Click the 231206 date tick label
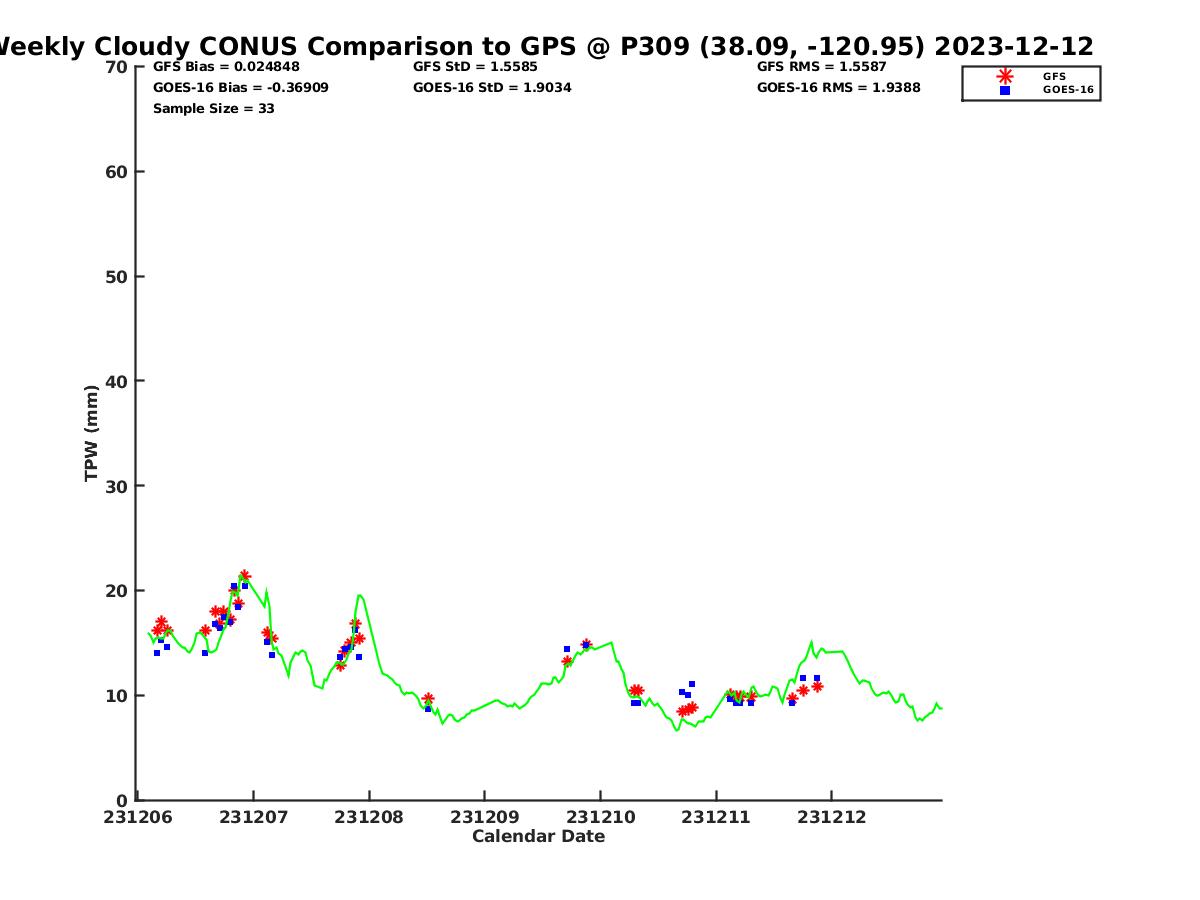The width and height of the screenshot is (1200, 900). pos(138,817)
